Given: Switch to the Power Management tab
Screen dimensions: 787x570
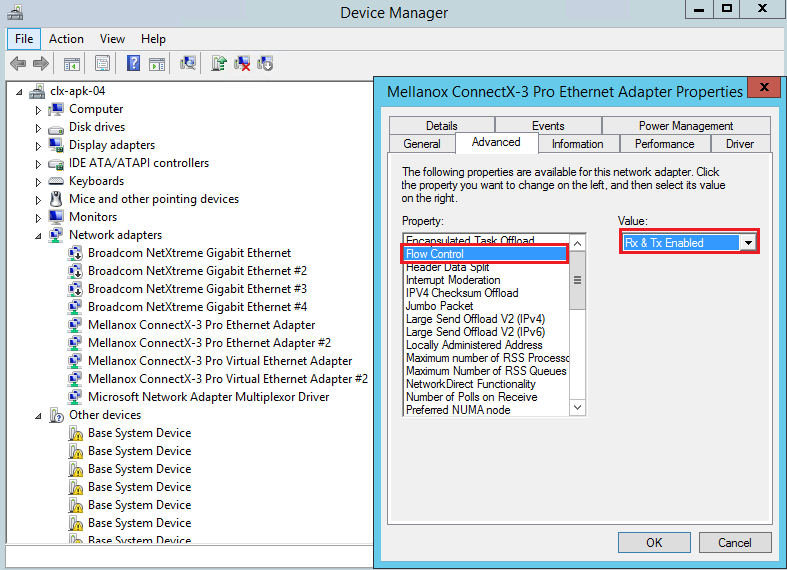Looking at the screenshot, I should pyautogui.click(x=685, y=126).
